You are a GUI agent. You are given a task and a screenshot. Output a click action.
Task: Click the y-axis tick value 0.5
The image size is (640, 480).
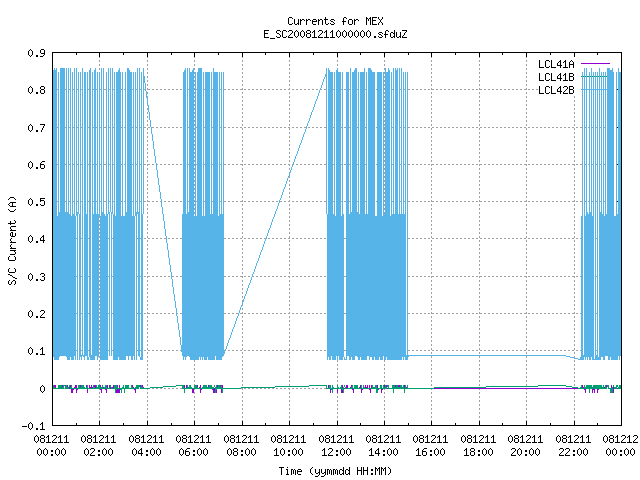click(x=36, y=202)
